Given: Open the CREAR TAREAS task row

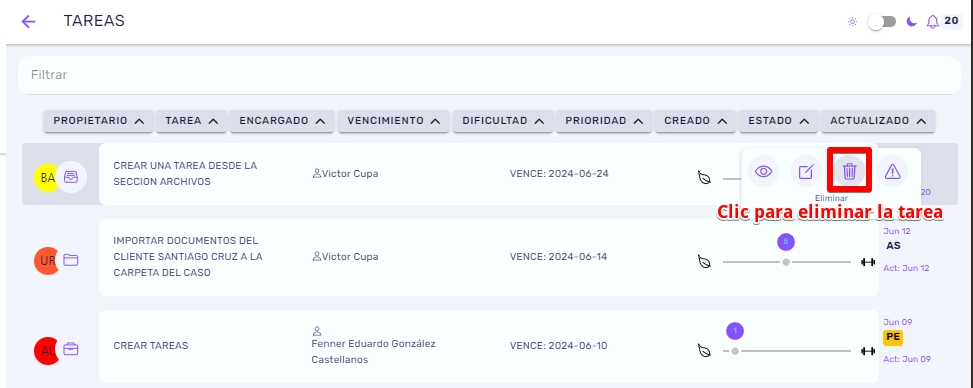Looking at the screenshot, I should click(x=489, y=346).
